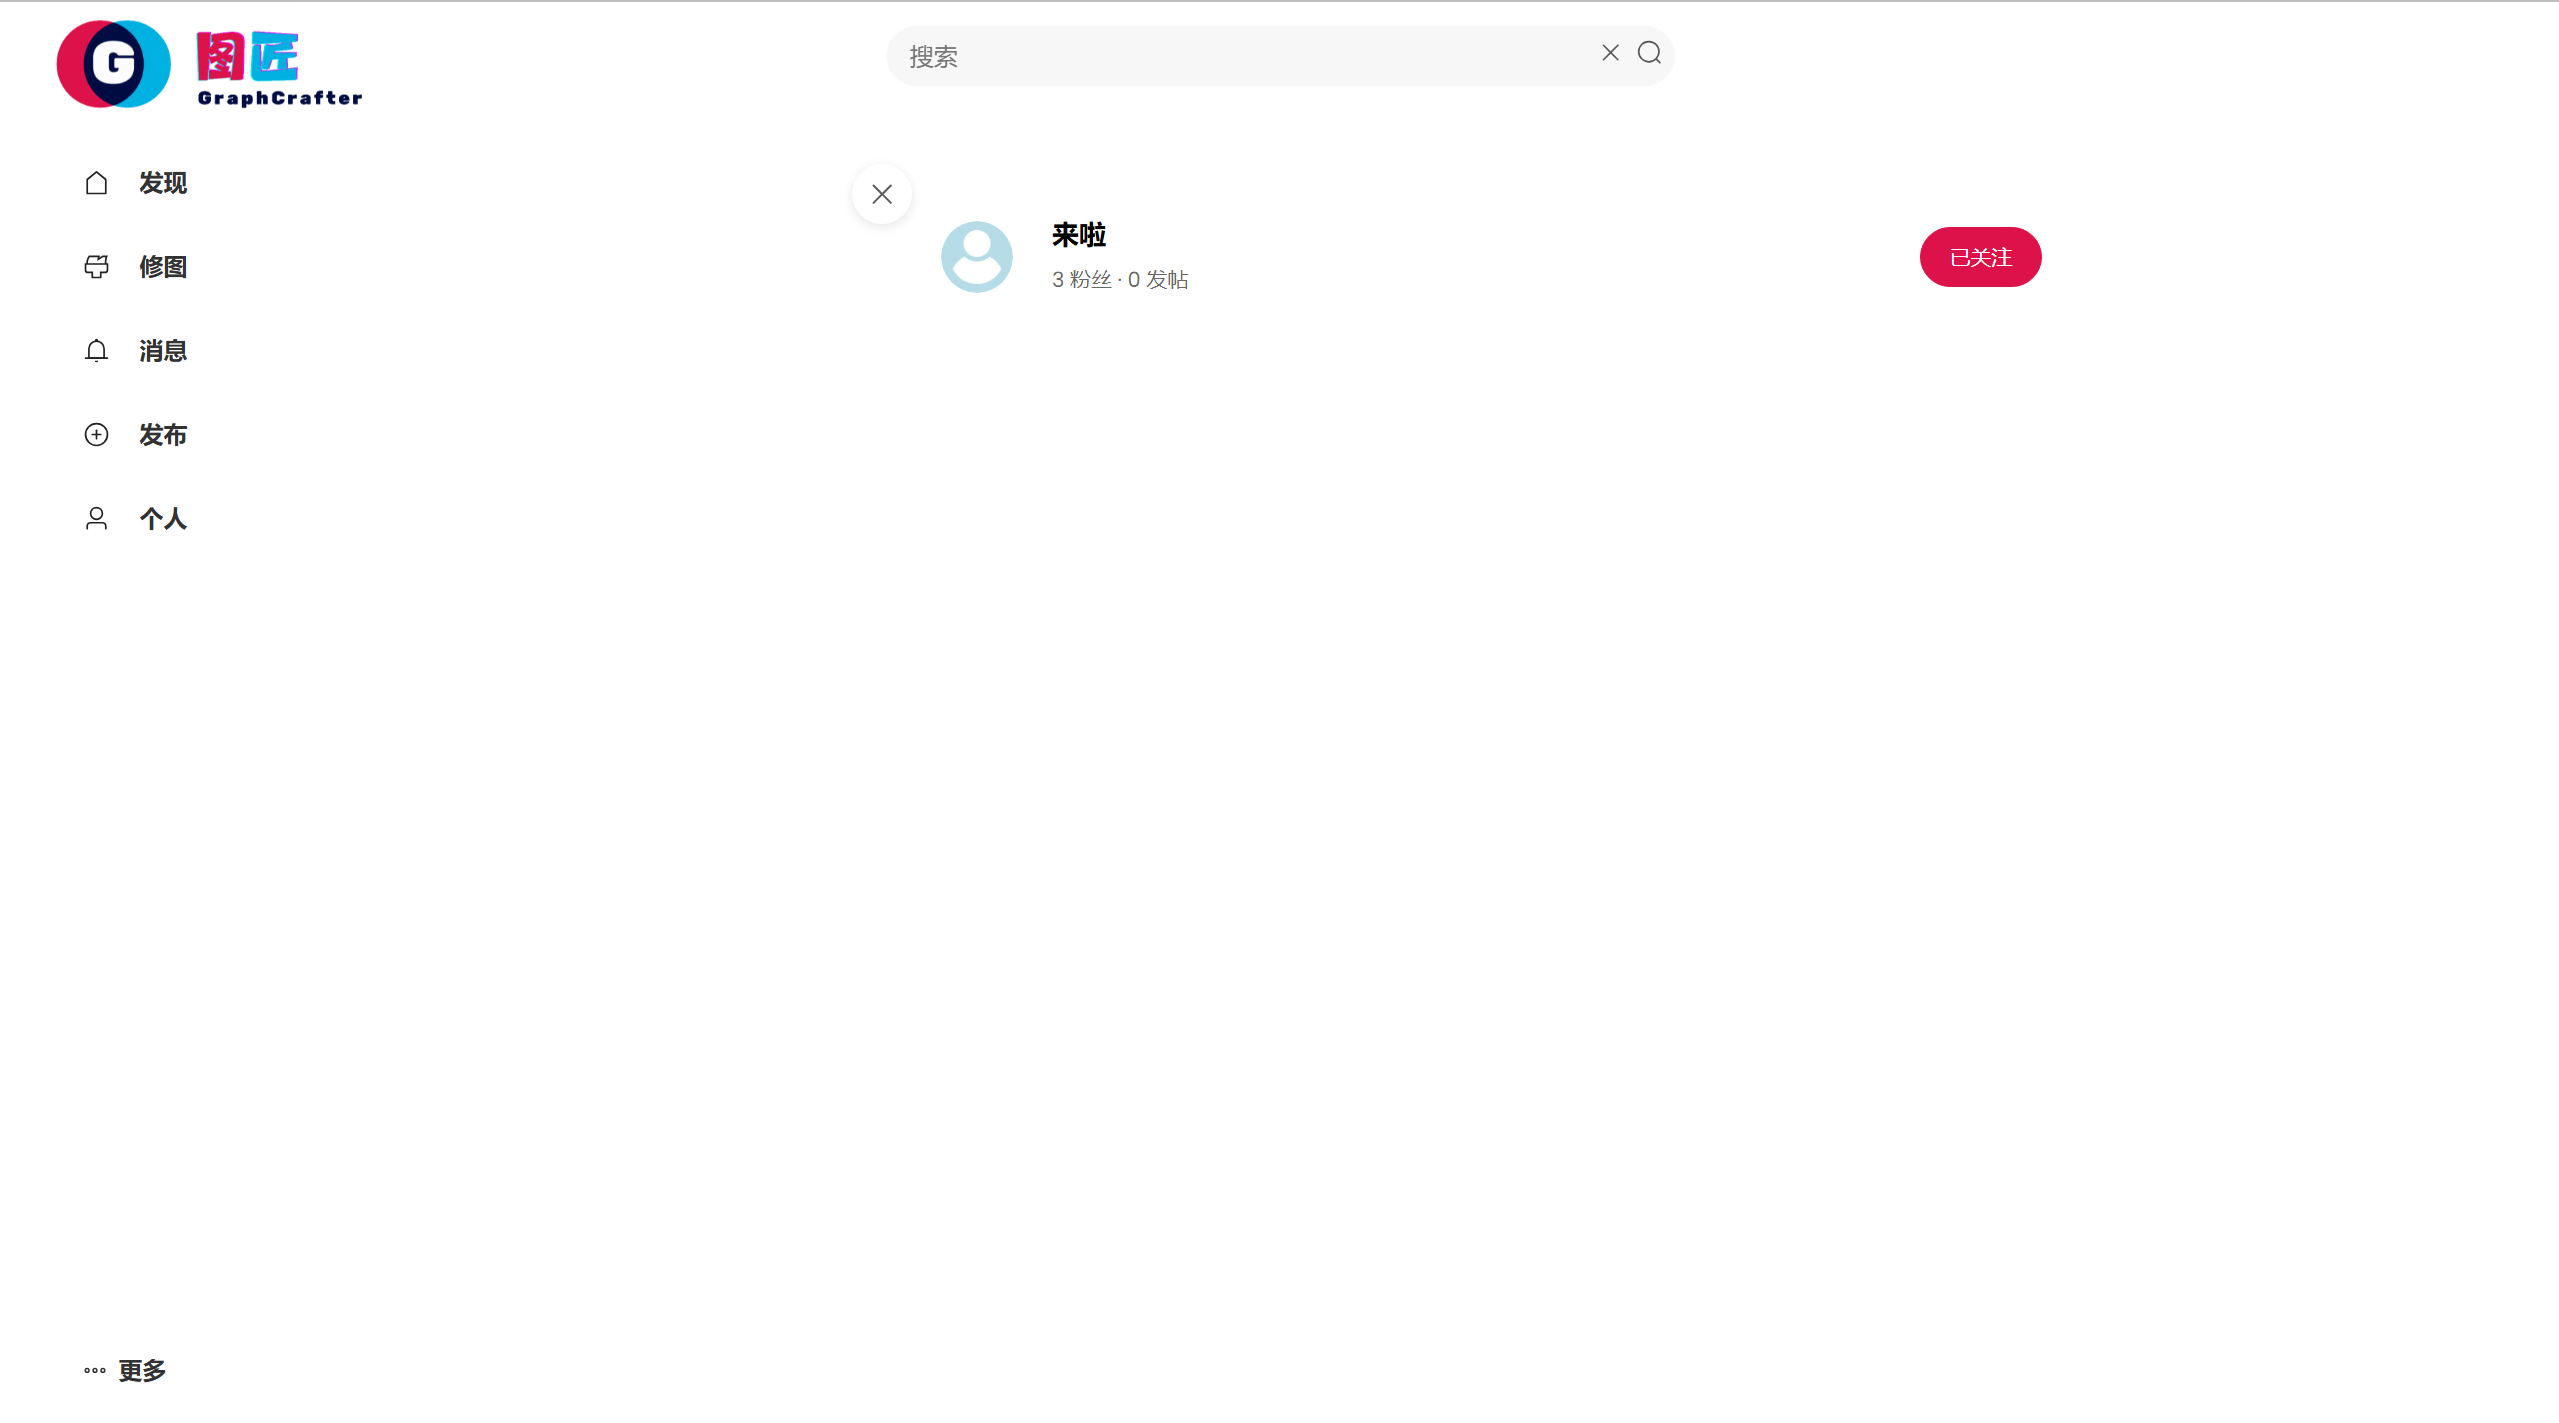Toggle the 已关注 follow button
Image resolution: width=2559 pixels, height=1423 pixels.
pos(1980,257)
